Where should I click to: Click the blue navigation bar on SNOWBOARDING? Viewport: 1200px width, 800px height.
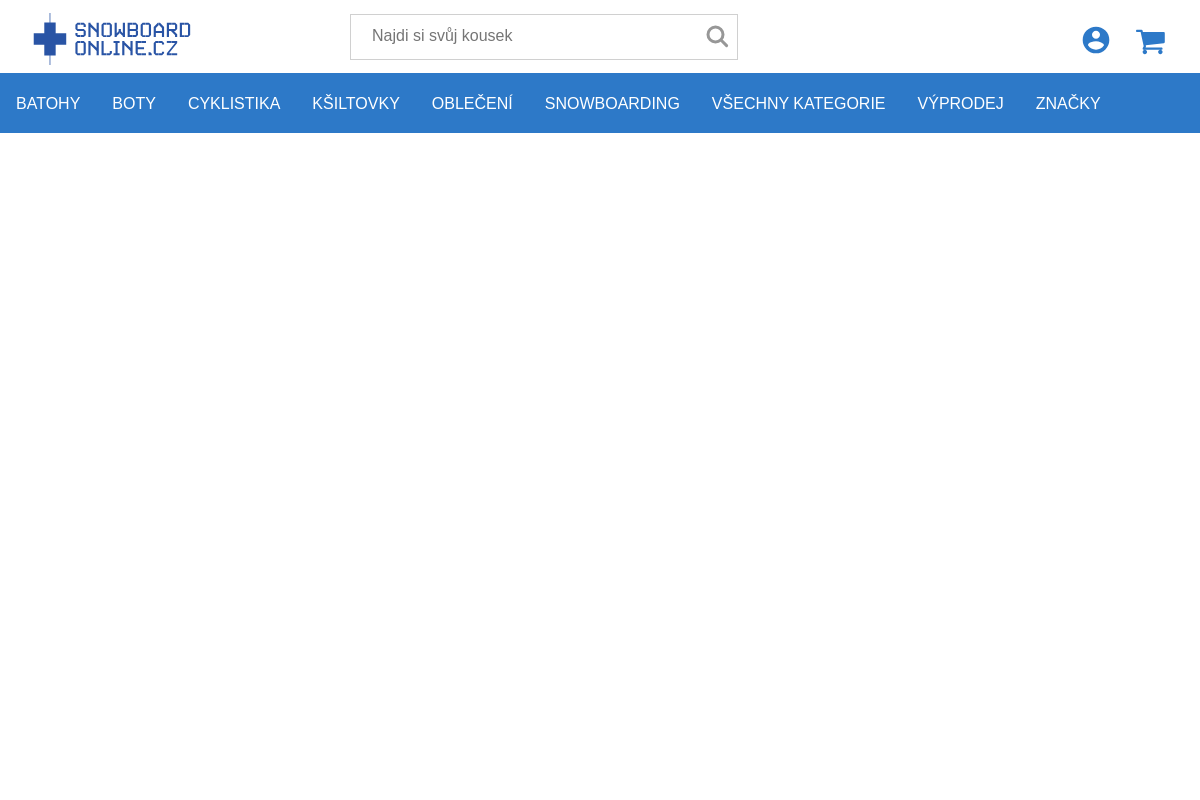click(x=612, y=103)
